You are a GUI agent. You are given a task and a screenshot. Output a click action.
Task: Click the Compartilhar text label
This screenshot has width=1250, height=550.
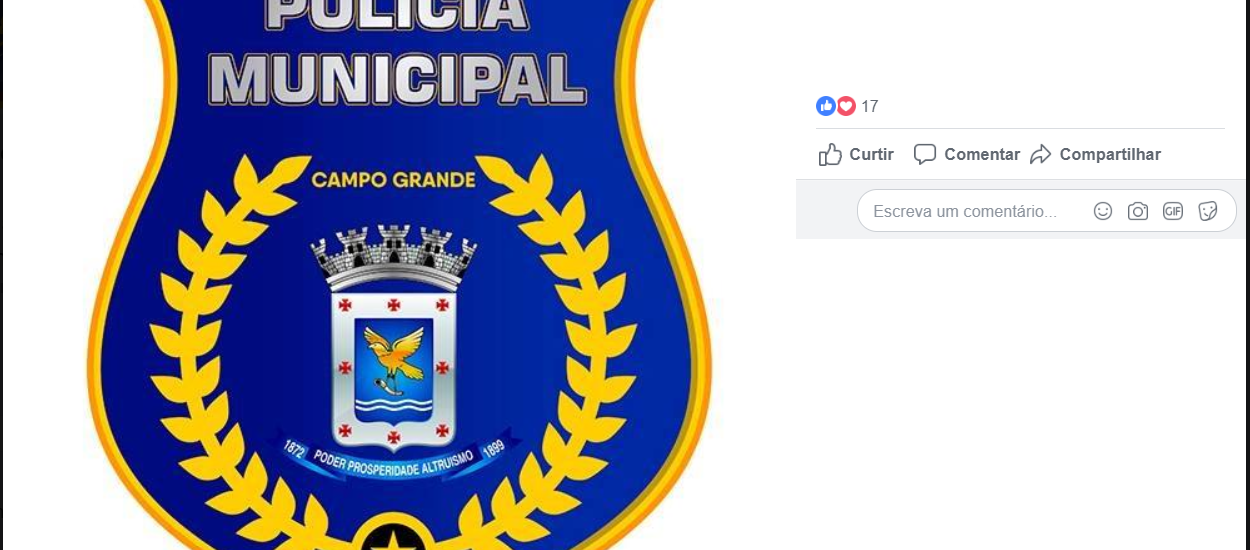[1110, 154]
